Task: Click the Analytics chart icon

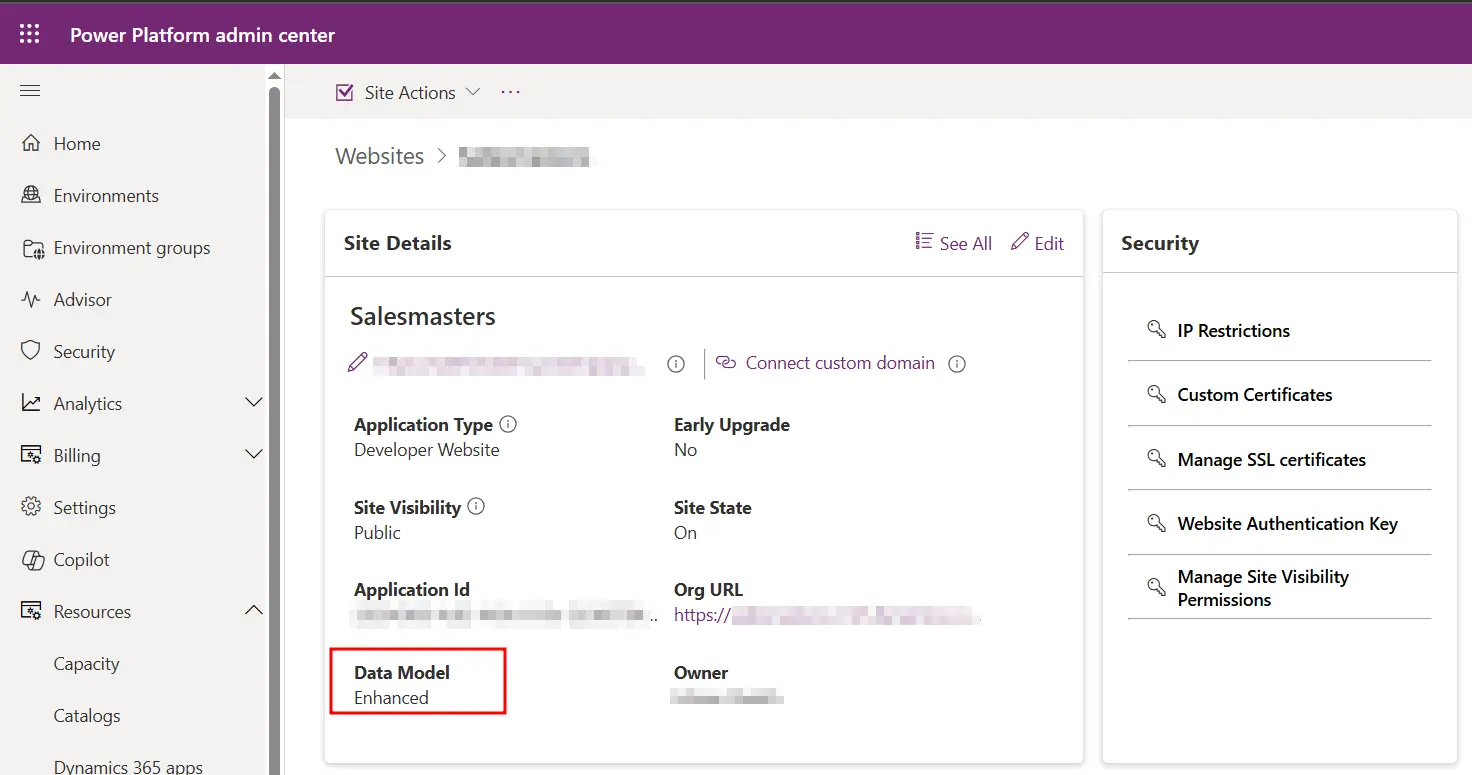Action: tap(31, 403)
